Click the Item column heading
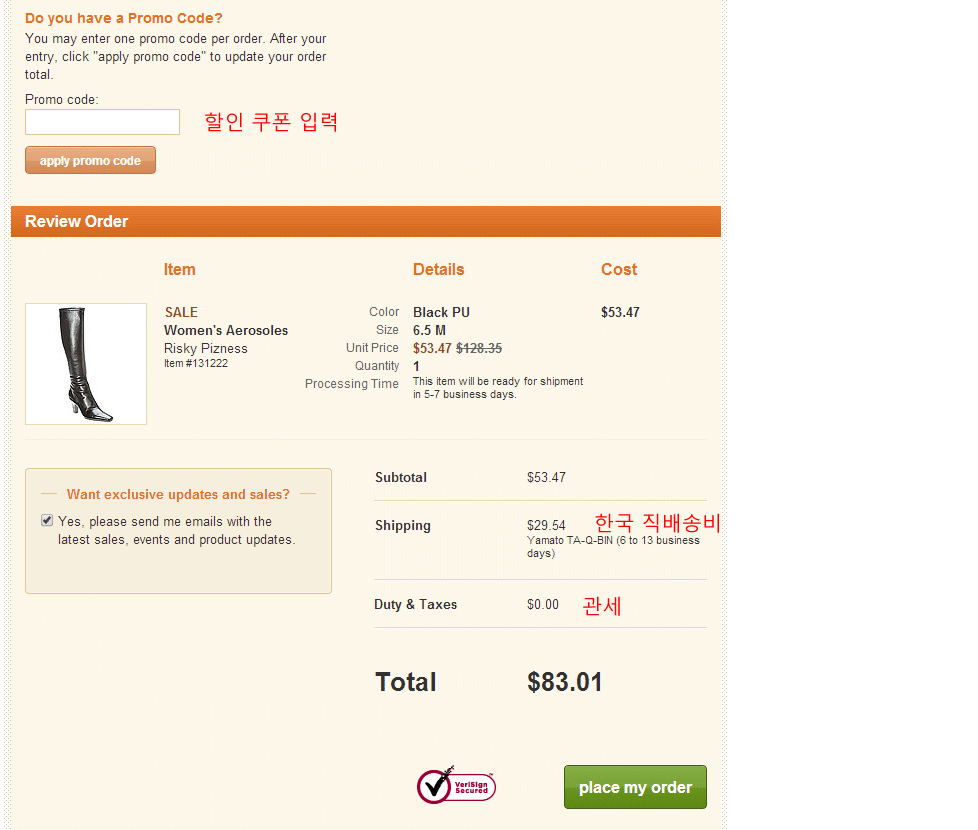The image size is (978, 830). pos(180,270)
